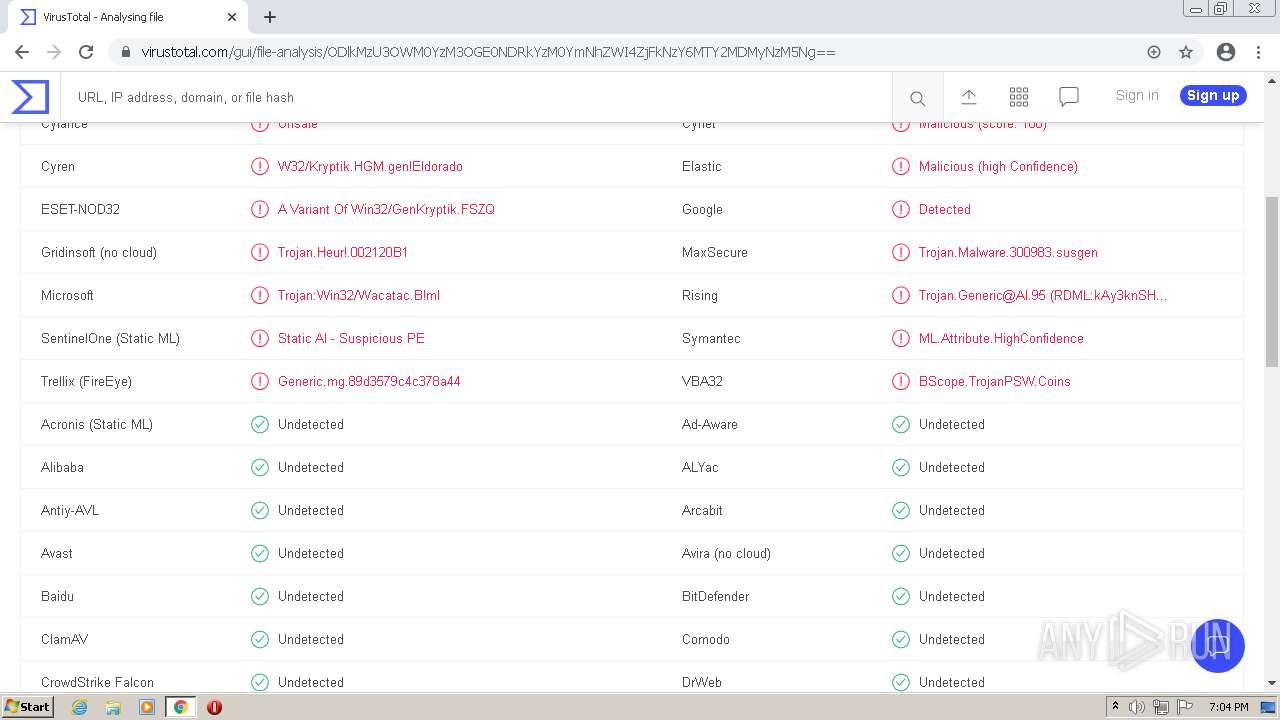Show hidden tray icons arrow
1280x720 pixels.
[x=1115, y=707]
